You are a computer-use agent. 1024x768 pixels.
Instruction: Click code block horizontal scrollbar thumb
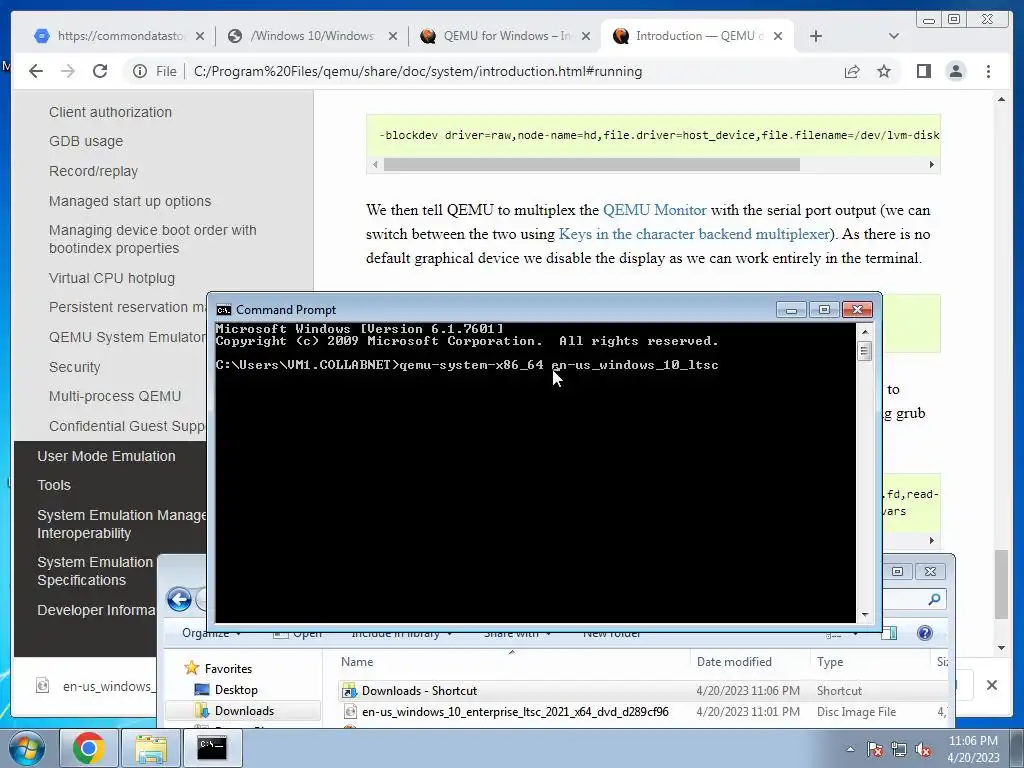coord(591,165)
